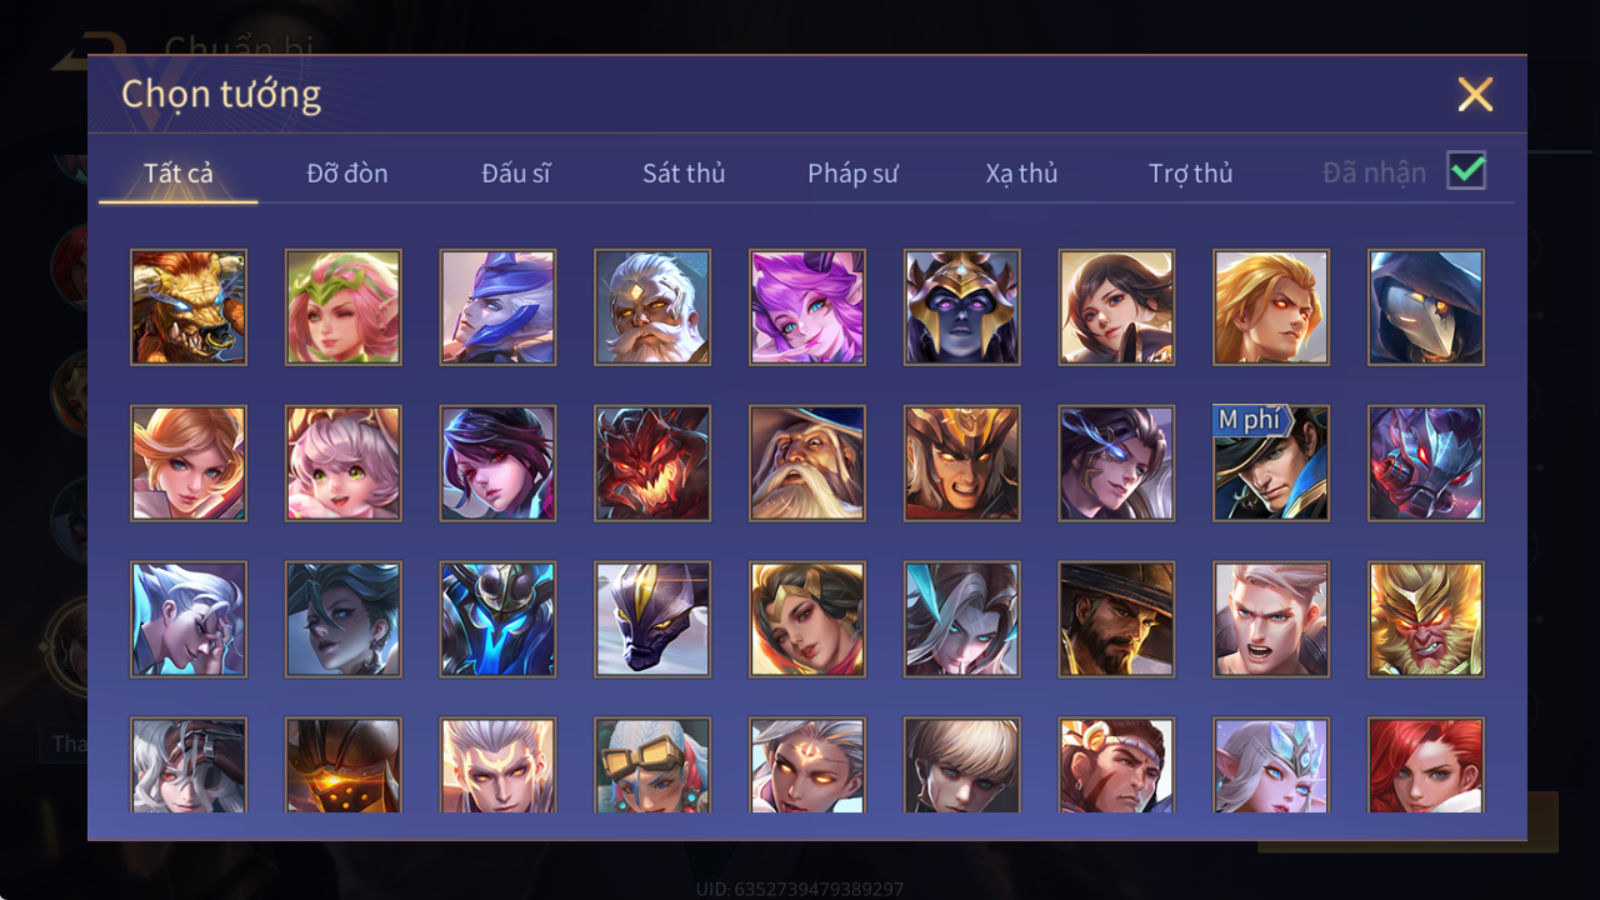Screen dimensions: 1600x900
Task: Open the Đấu sĩ category tab
Action: (516, 173)
